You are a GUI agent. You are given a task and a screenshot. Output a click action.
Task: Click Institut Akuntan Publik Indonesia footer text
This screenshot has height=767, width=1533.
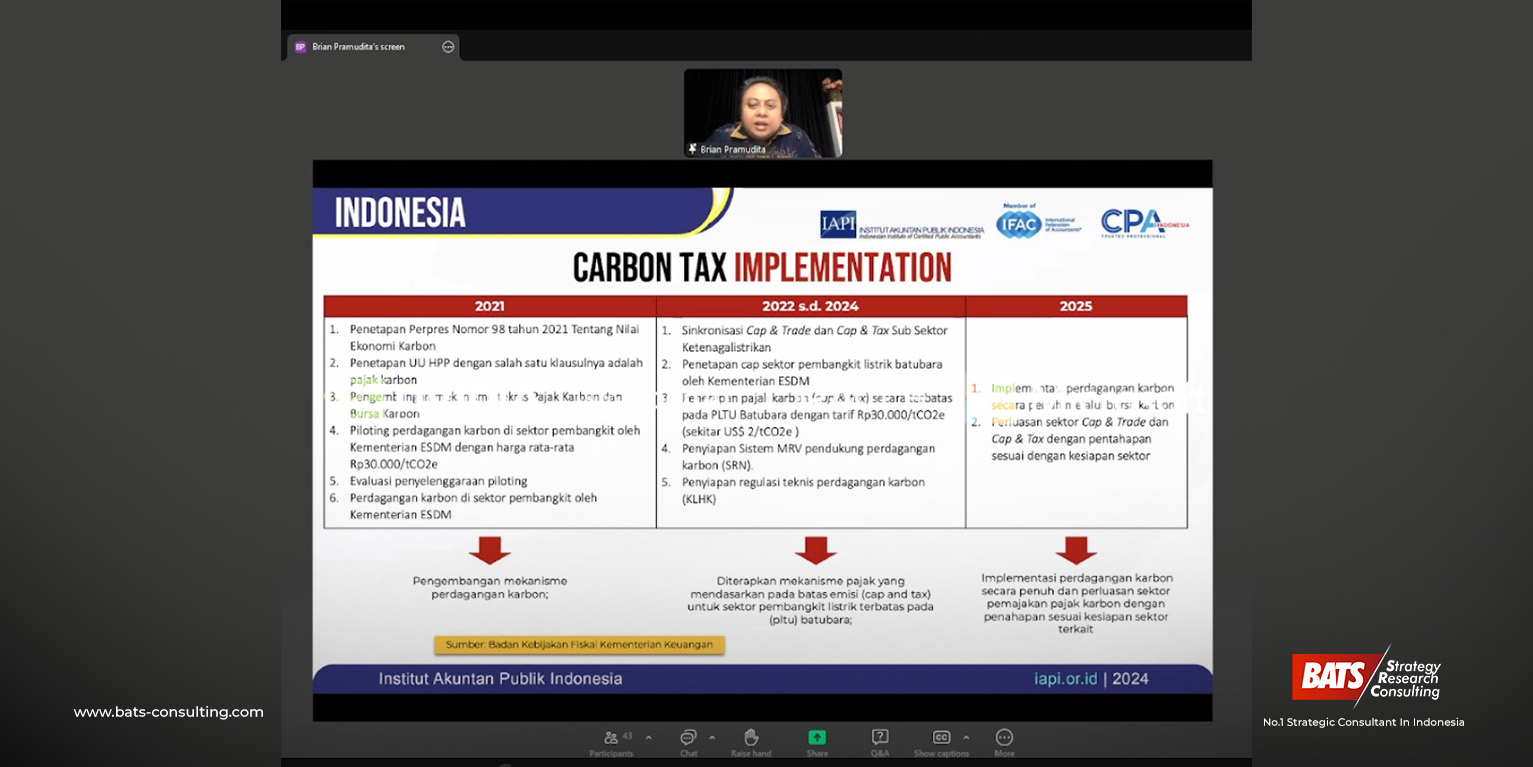500,679
